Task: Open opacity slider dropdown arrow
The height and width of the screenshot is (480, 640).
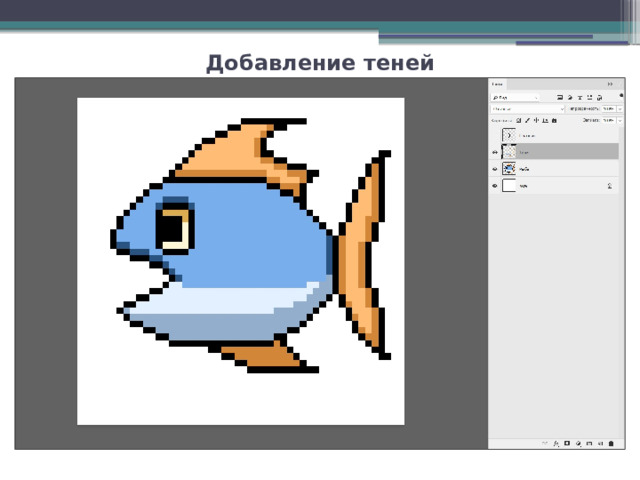Action: pos(620,109)
